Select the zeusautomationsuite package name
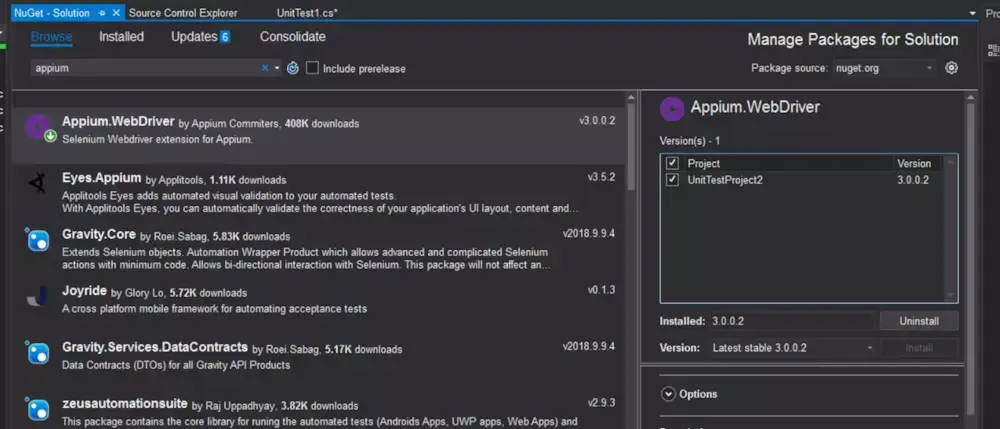Viewport: 1000px width, 429px height. [x=124, y=404]
